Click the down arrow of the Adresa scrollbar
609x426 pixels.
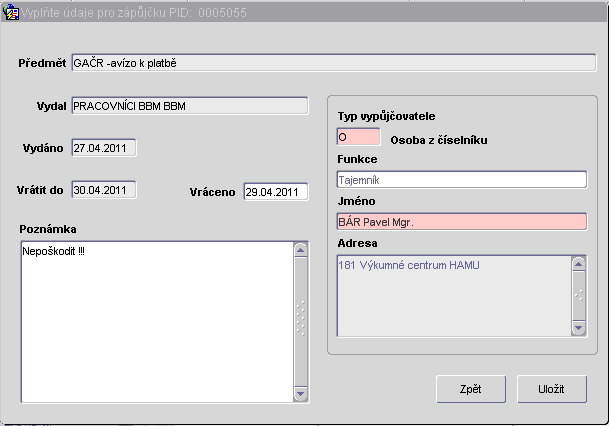coord(578,328)
